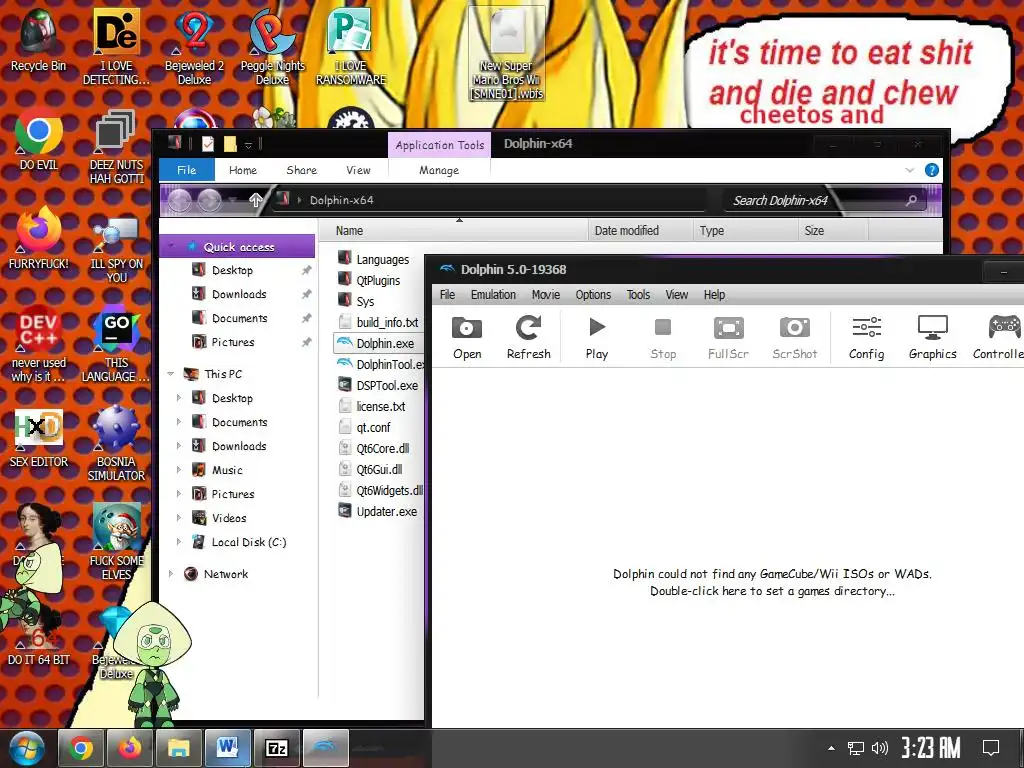The height and width of the screenshot is (768, 1024).
Task: Select the Share ribbon tab
Action: (302, 170)
